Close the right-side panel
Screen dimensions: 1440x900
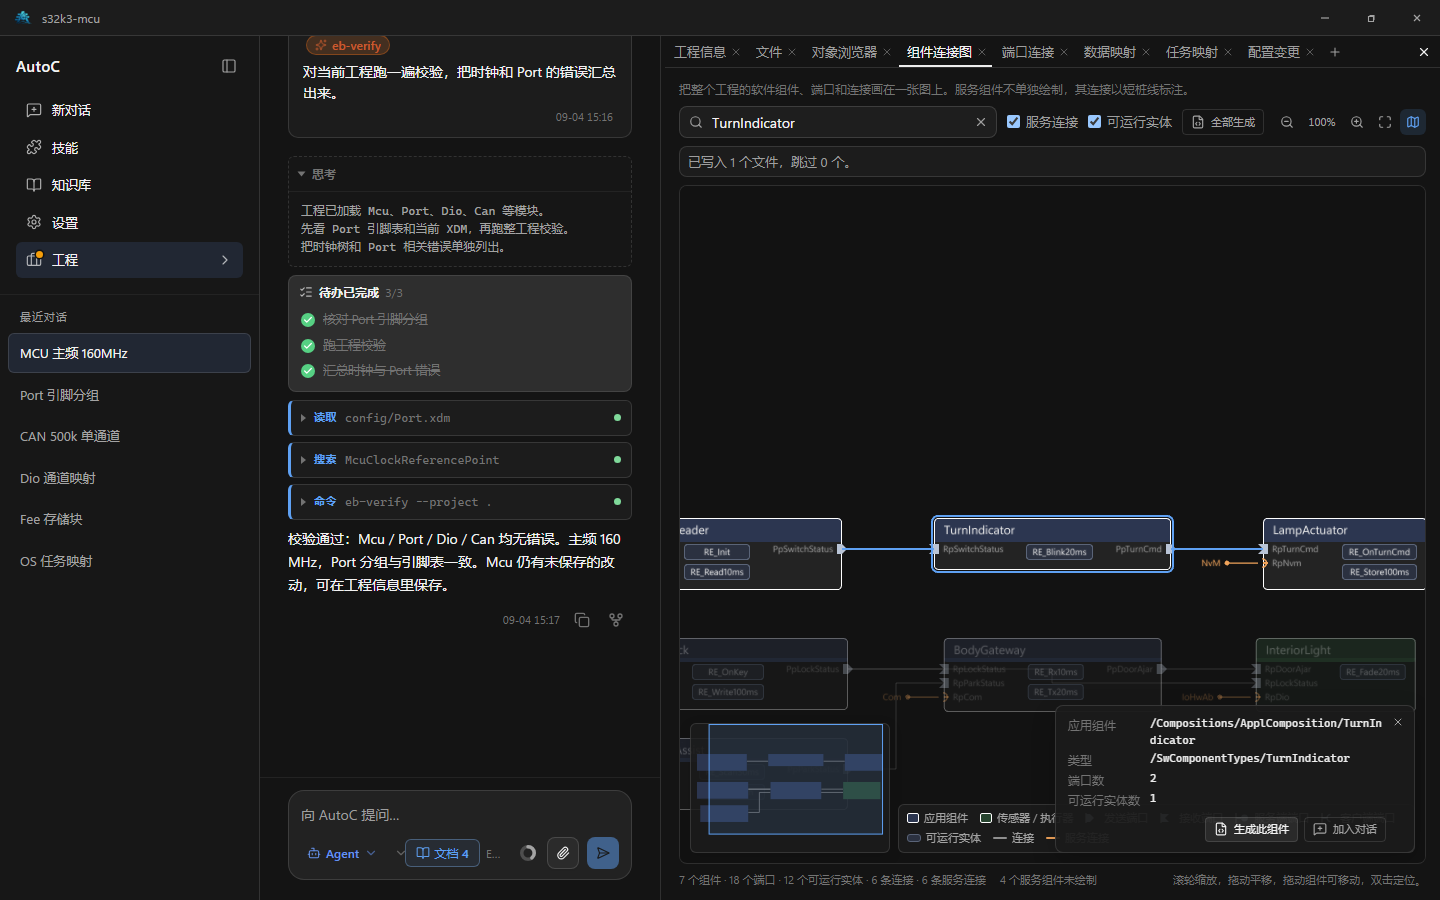pos(1424,52)
